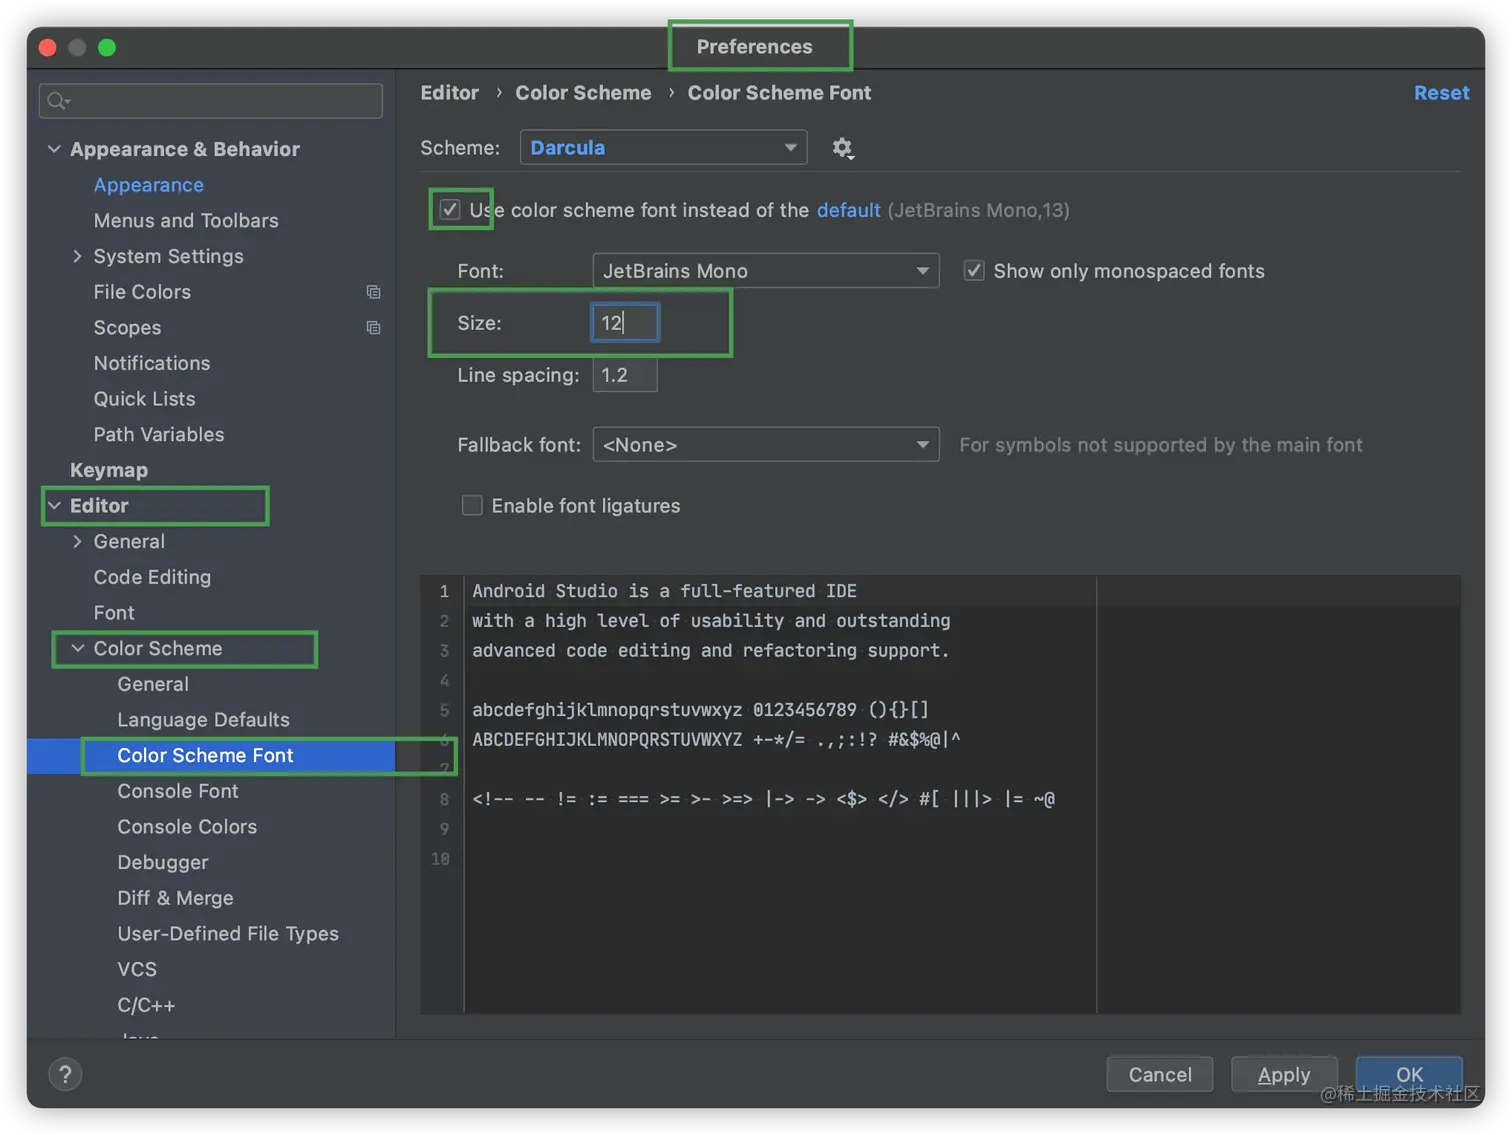Open Path Variables settings
Screen dimensions: 1512x1135
(159, 435)
